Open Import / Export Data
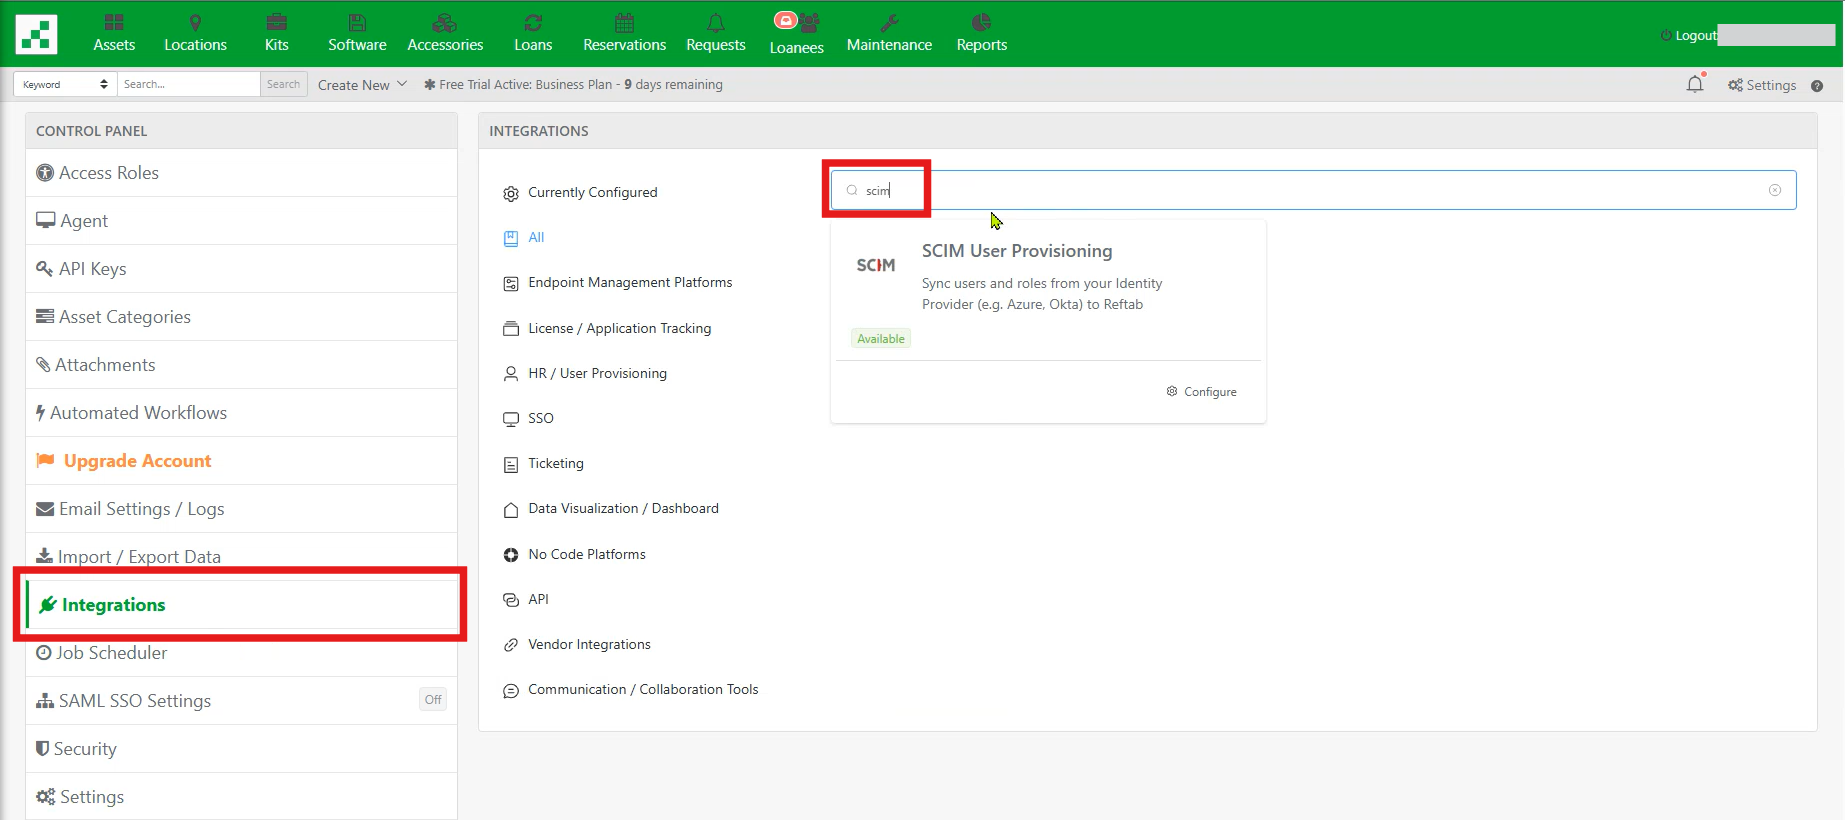 241,555
